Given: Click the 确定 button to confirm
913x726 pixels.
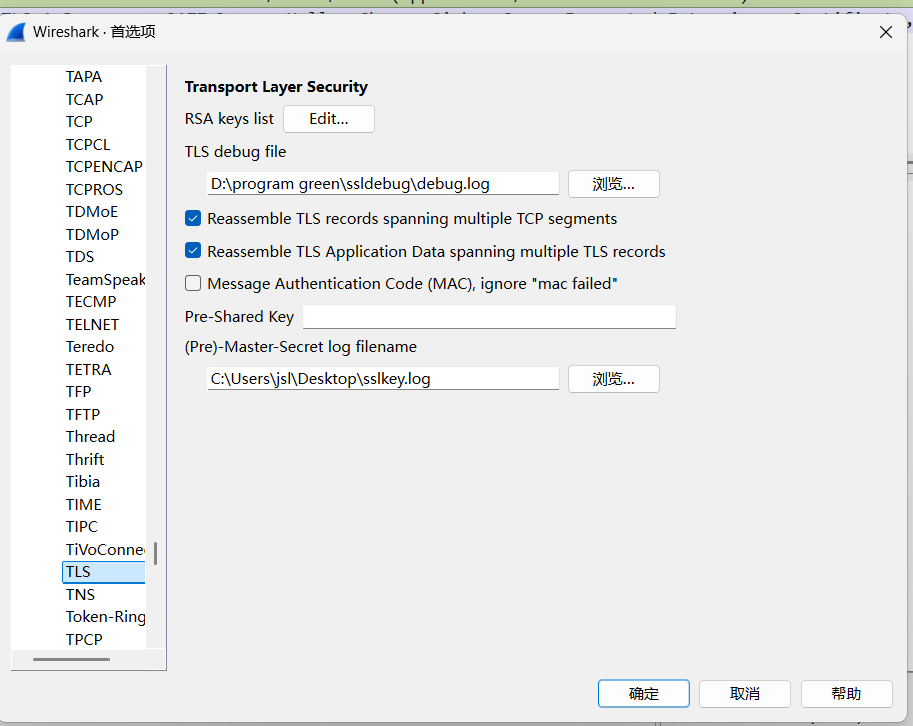Looking at the screenshot, I should 643,693.
